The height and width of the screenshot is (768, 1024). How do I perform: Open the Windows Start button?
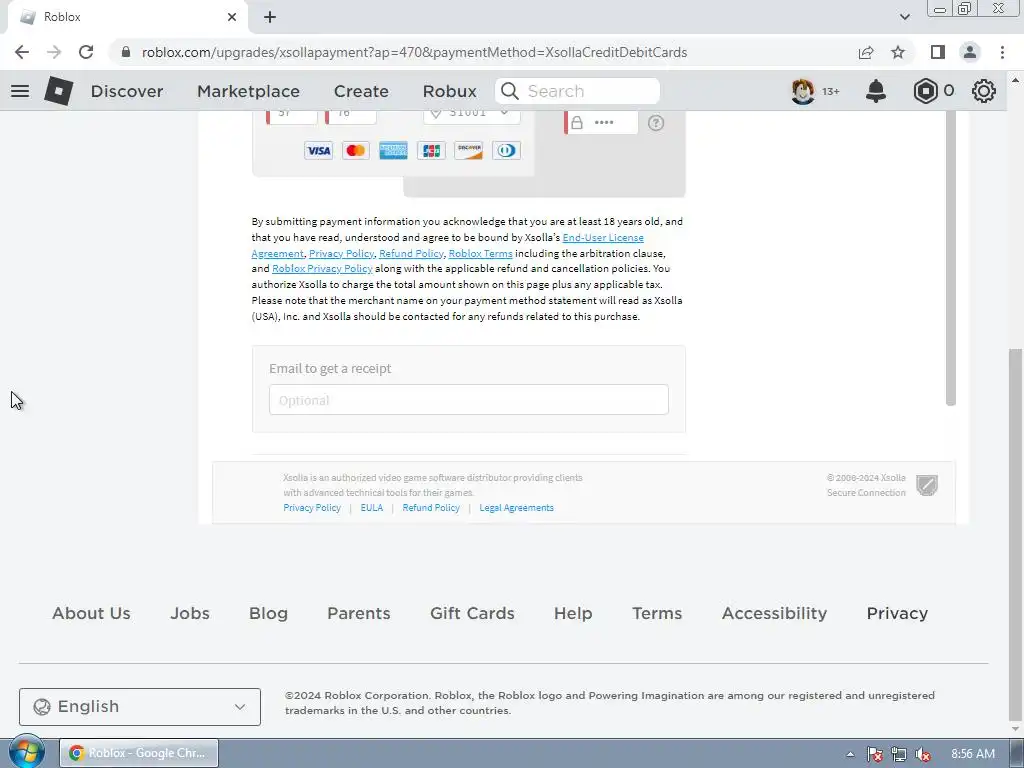pyautogui.click(x=26, y=752)
